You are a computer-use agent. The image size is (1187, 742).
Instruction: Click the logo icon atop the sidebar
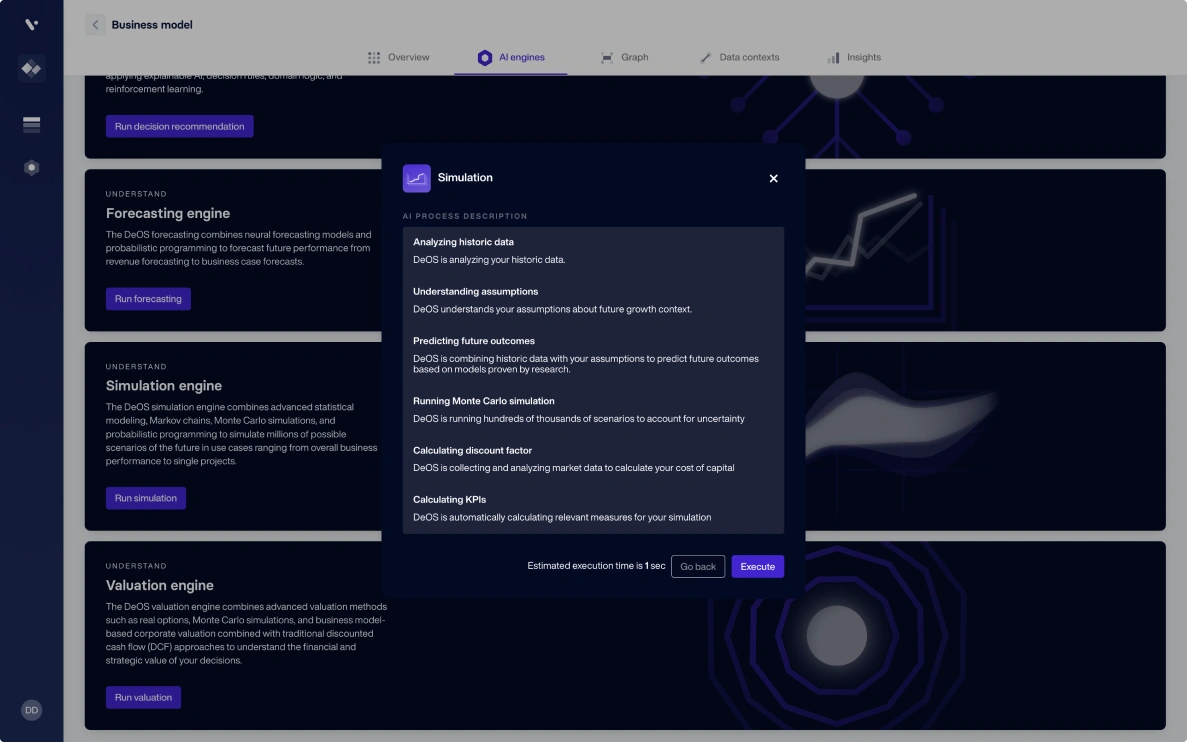(x=31, y=25)
